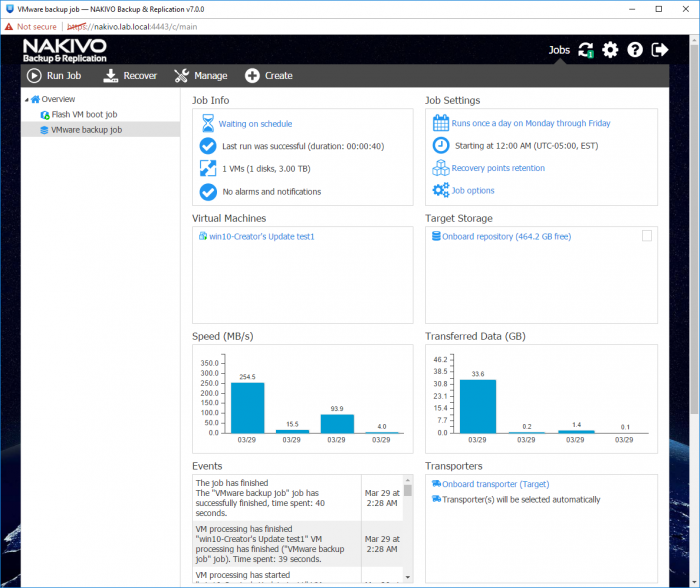Screen dimensions: 700x588
Task: Click the clock start time icon
Action: (441, 146)
